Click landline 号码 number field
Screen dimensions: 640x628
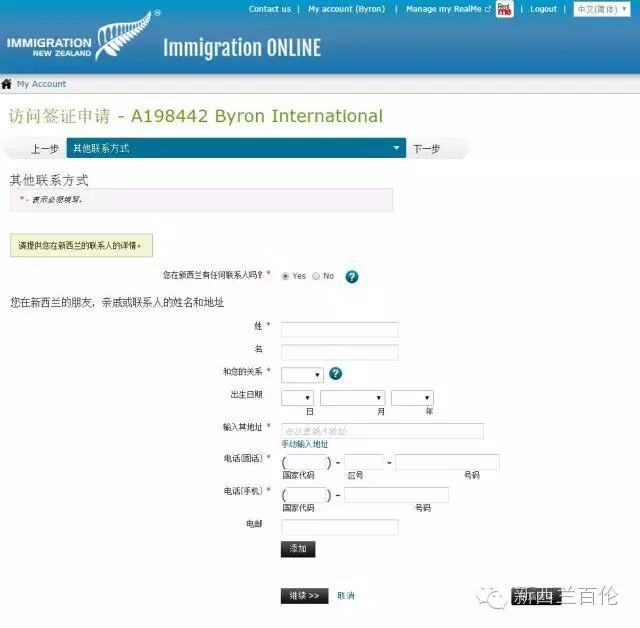point(447,462)
